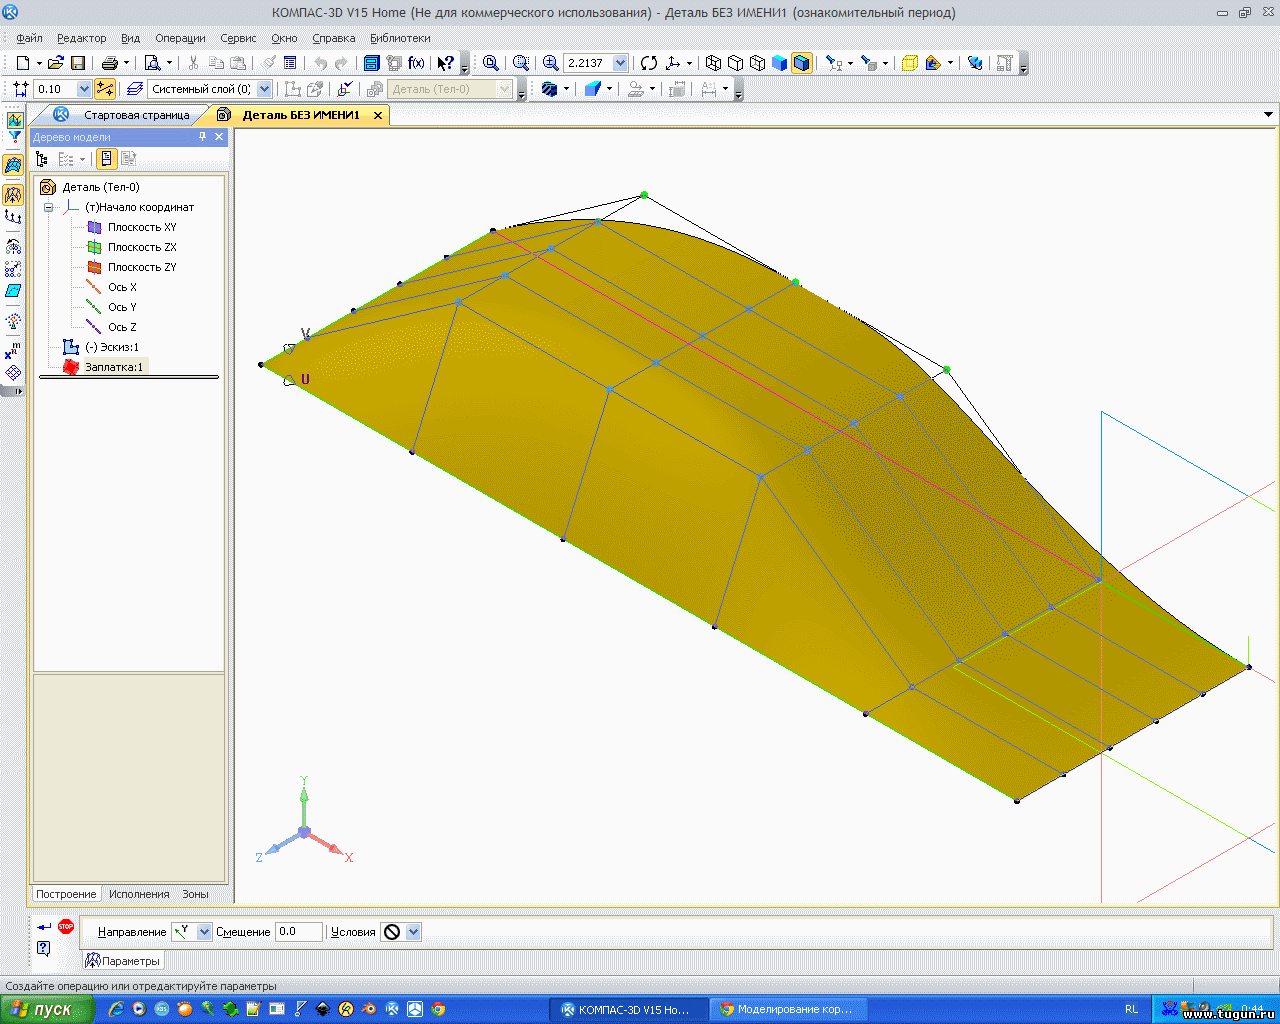Click the Create new document icon

coord(22,63)
